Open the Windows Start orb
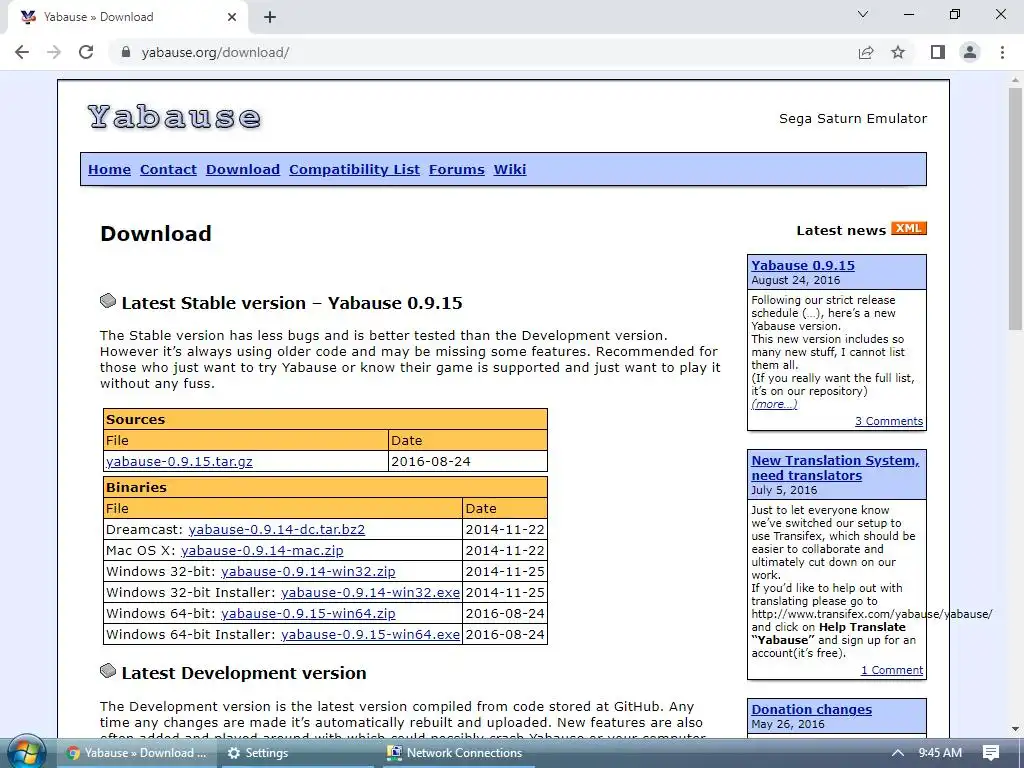 pyautogui.click(x=27, y=753)
